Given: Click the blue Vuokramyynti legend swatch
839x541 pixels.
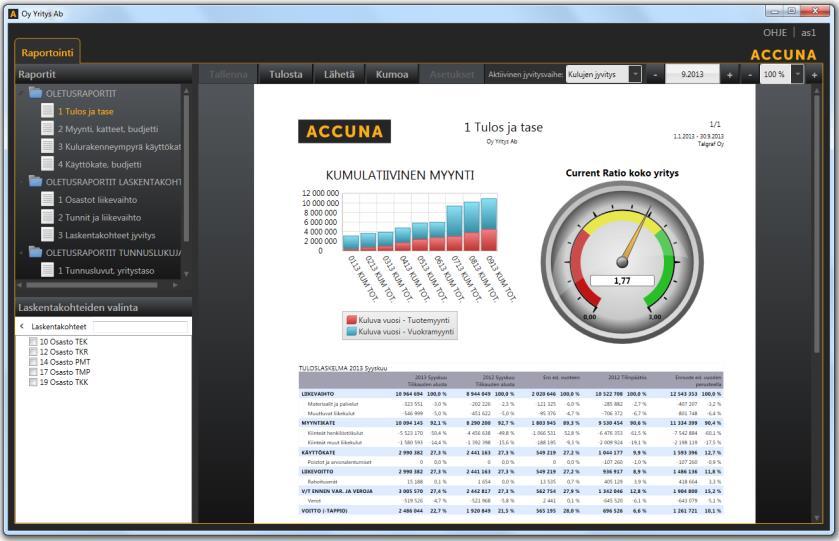Looking at the screenshot, I should point(352,331).
